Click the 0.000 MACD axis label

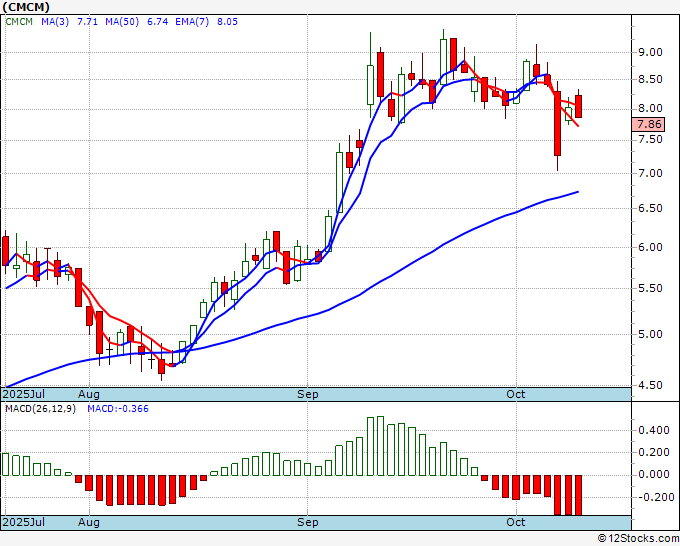click(654, 474)
